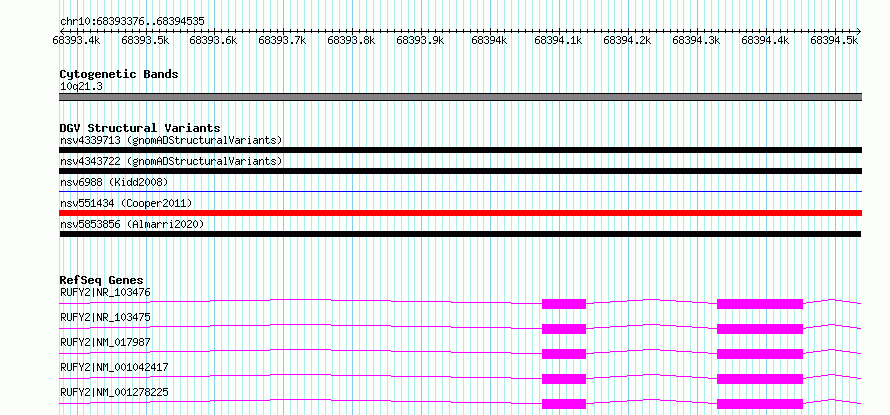Click the longer exon block of RUFY2|NR_103476
Screen dimensions: 890x415
click(x=760, y=304)
